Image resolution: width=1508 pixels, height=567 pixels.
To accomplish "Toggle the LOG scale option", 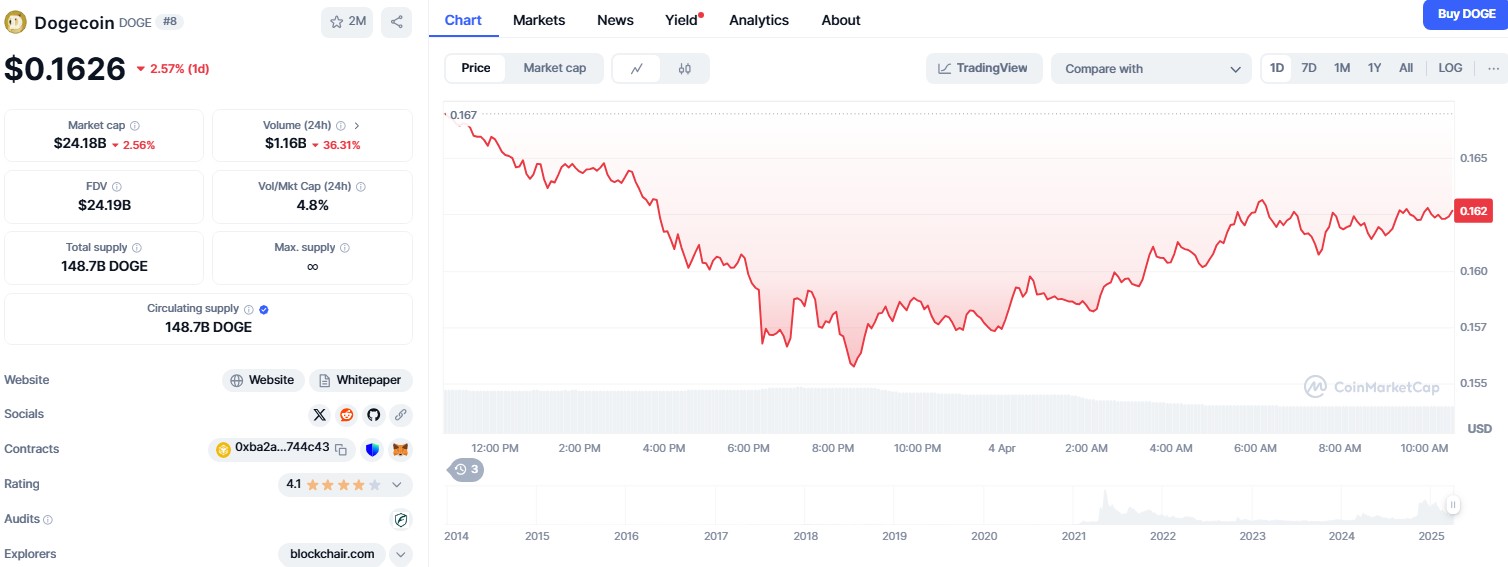I will coord(1450,68).
